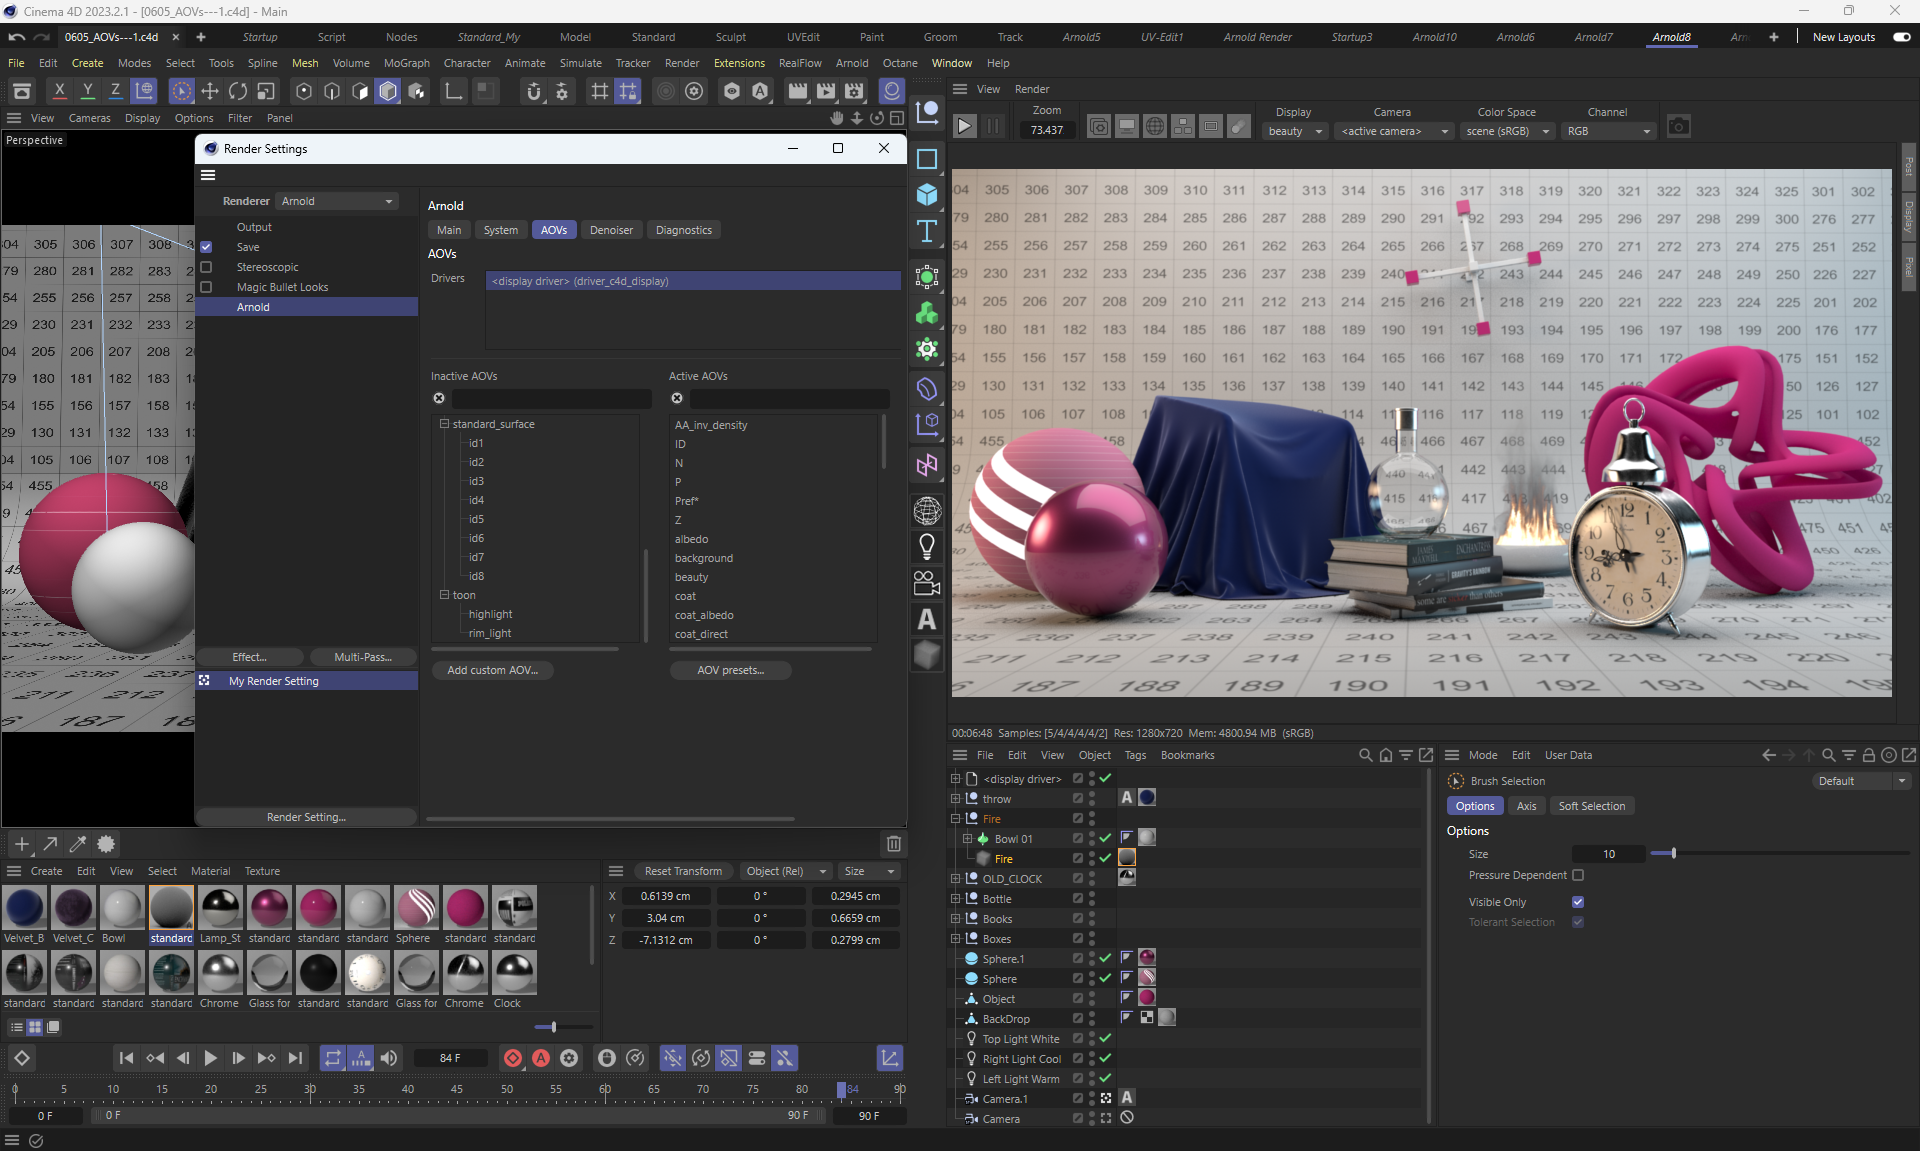Open the MoGraph menu

406,63
